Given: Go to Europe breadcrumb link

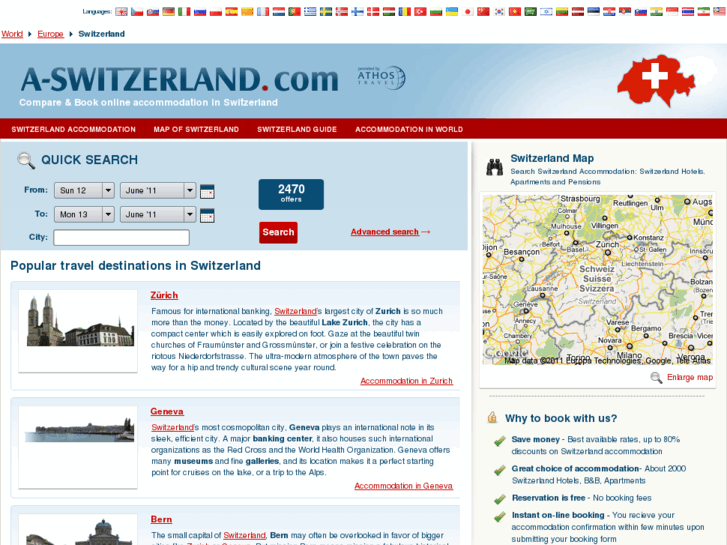Looking at the screenshot, I should click(51, 34).
